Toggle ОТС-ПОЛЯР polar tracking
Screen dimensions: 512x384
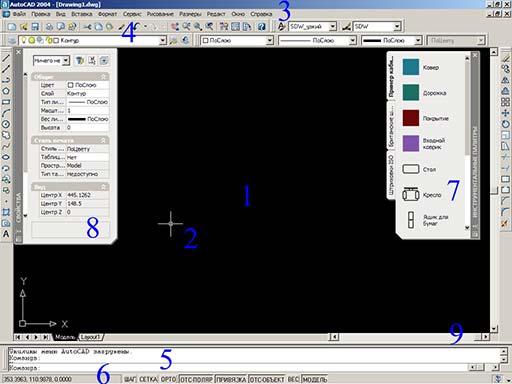(x=196, y=379)
